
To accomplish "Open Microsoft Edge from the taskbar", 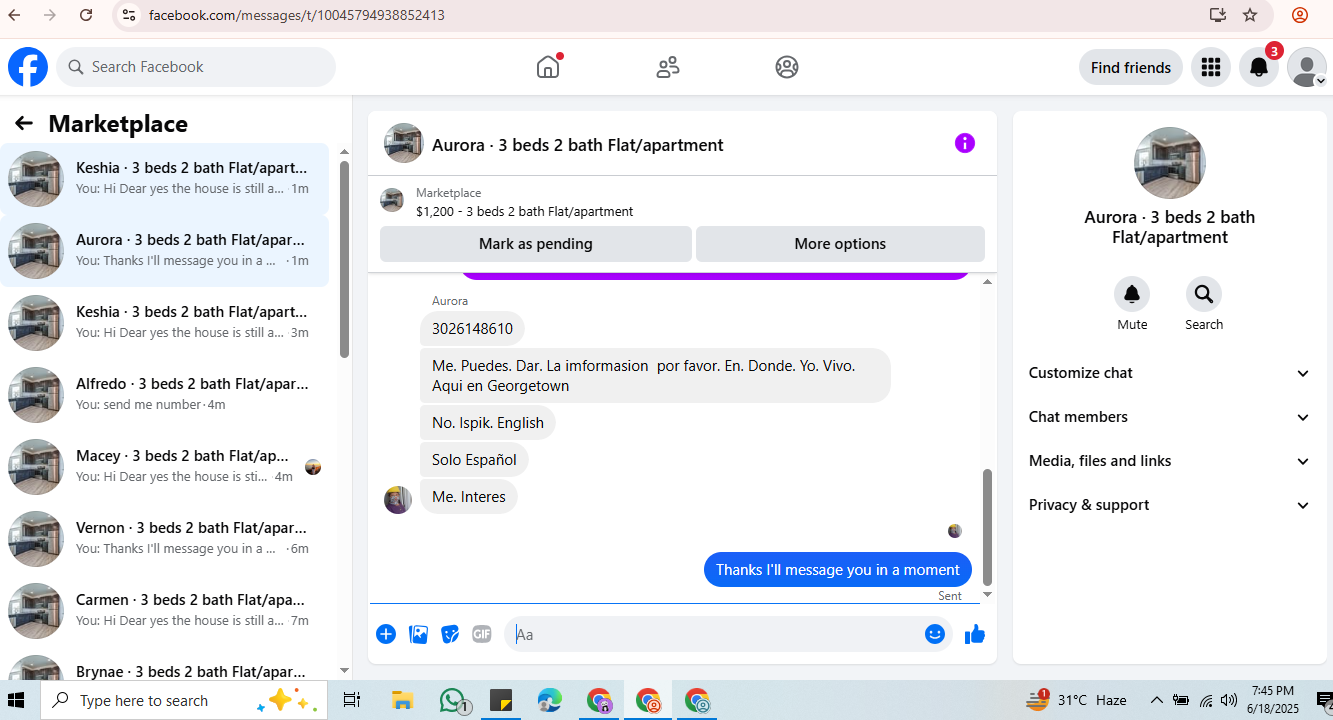I will (550, 700).
